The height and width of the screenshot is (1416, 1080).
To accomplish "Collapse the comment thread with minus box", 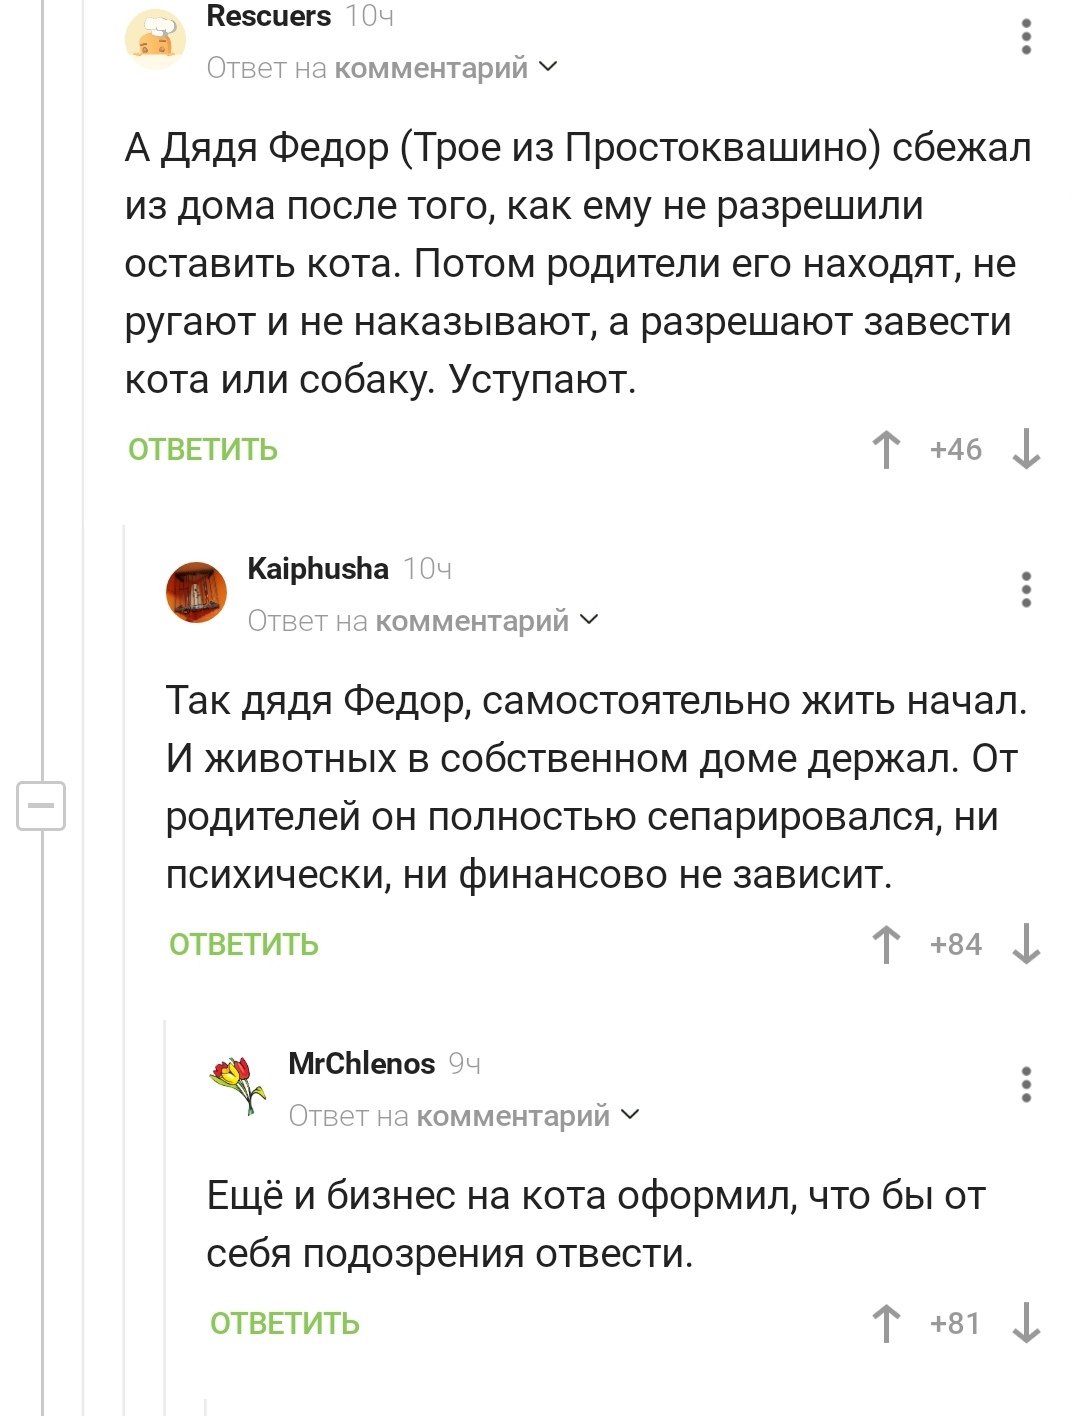I will coord(41,806).
